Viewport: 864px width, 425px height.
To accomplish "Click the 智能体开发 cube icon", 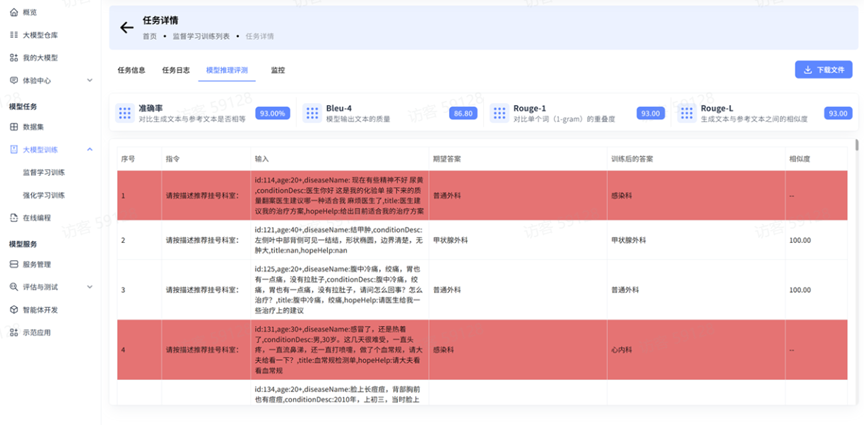I will coord(14,310).
